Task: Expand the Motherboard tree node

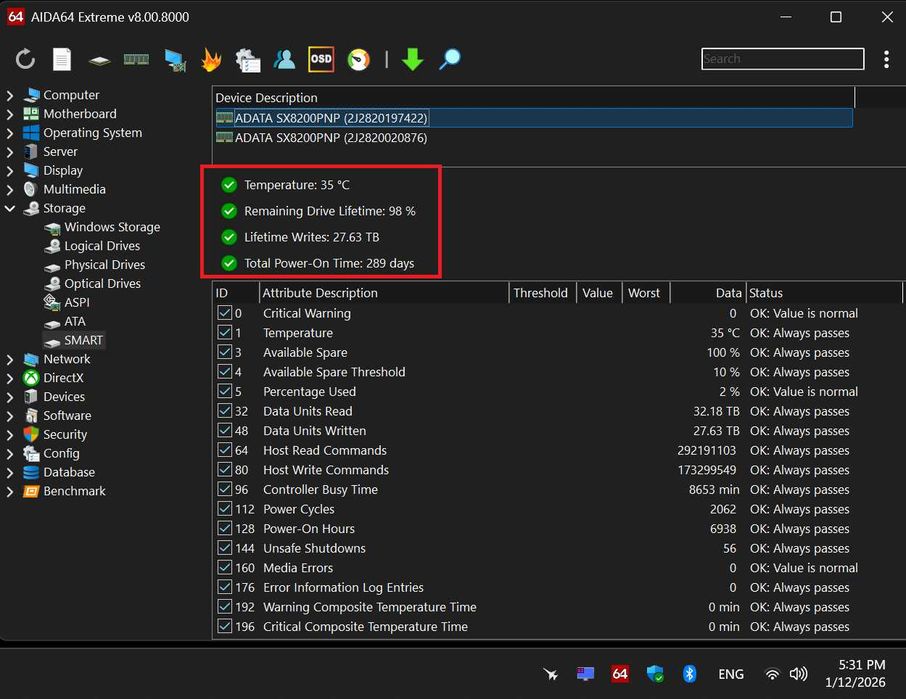Action: coord(10,114)
